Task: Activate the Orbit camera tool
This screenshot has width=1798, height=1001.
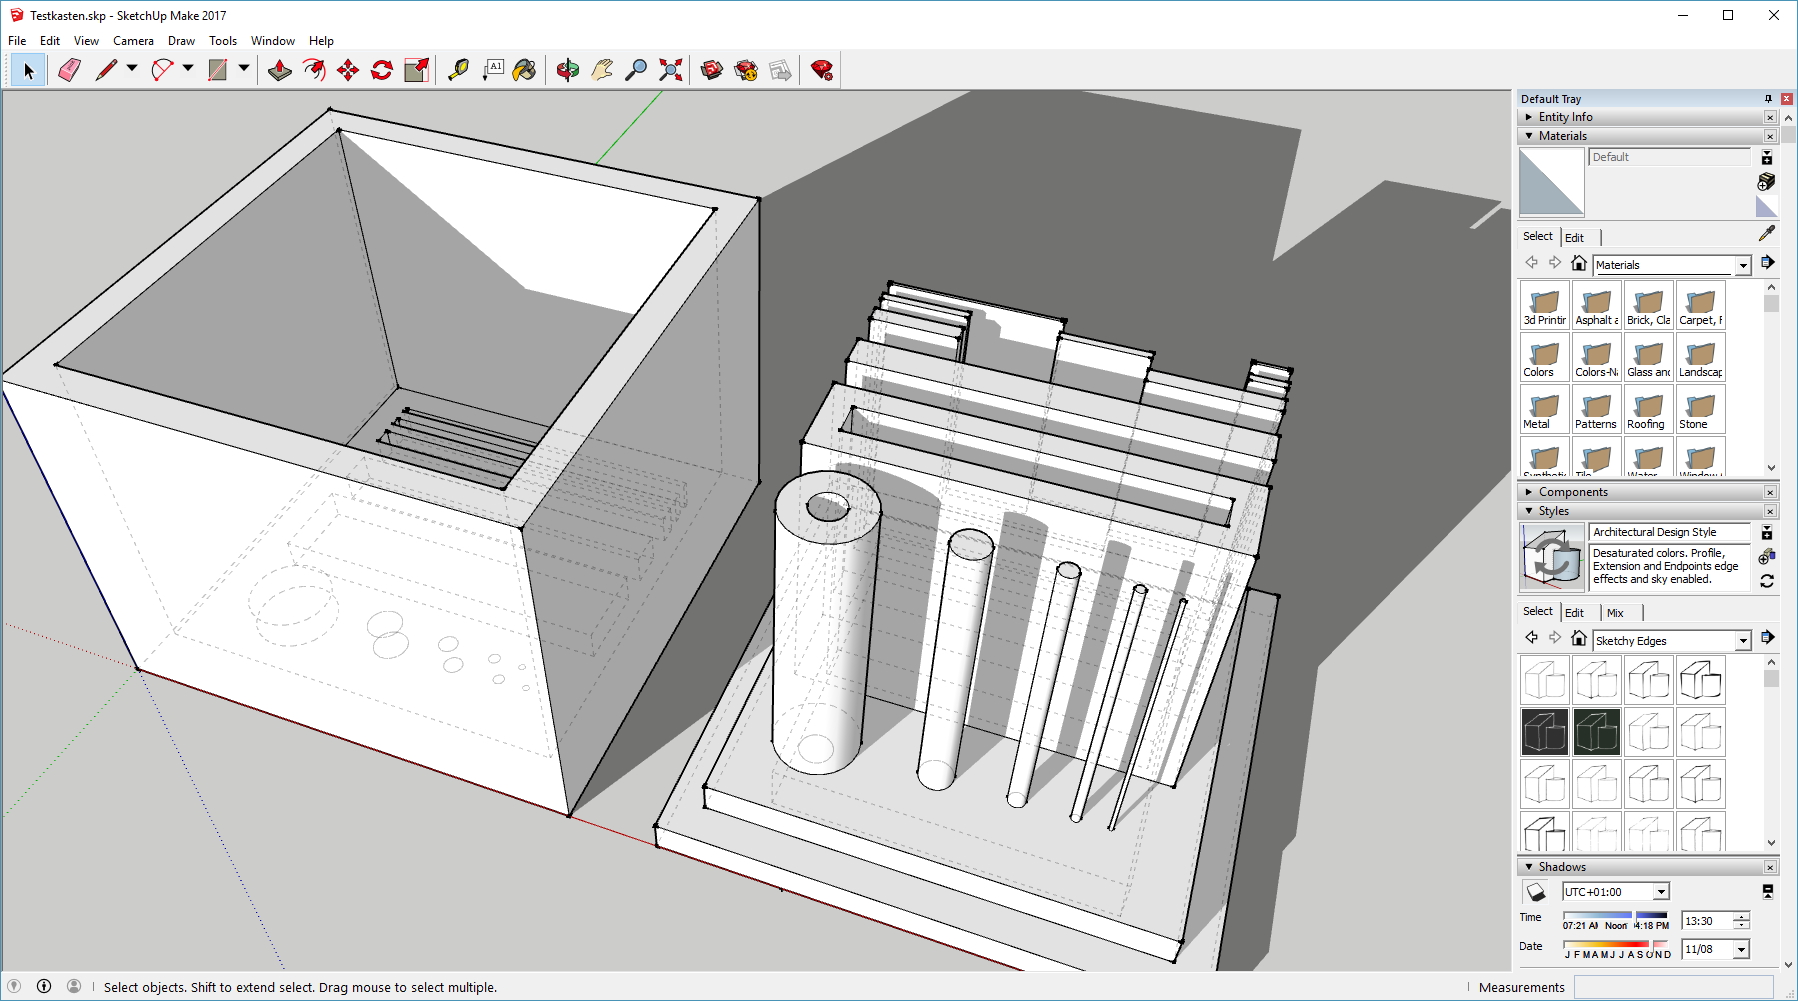Action: [x=568, y=70]
